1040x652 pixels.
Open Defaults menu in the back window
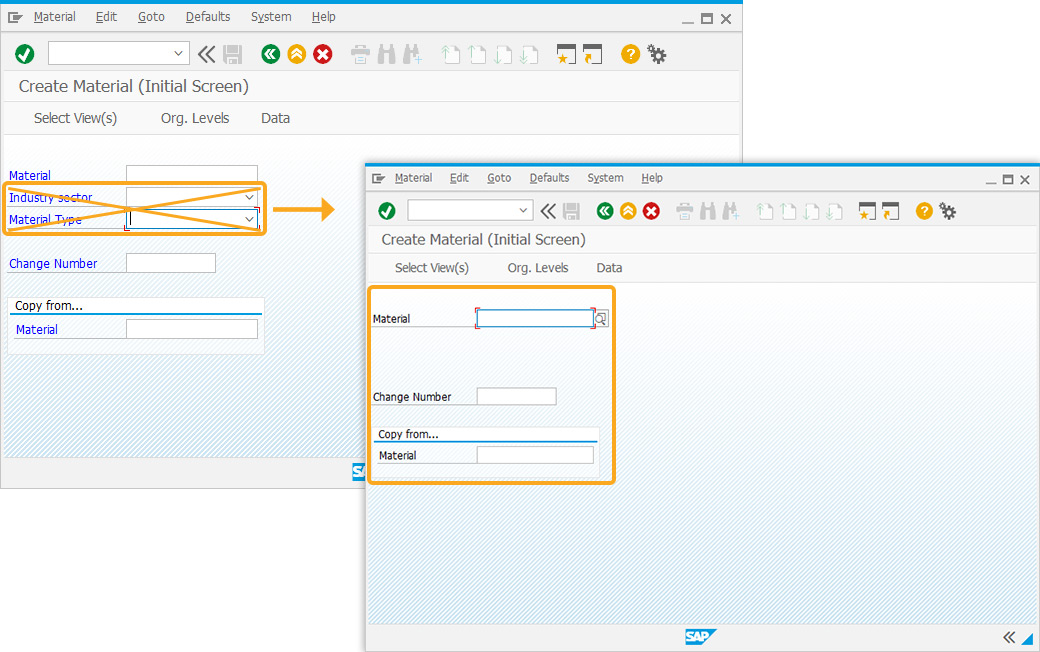(x=208, y=17)
